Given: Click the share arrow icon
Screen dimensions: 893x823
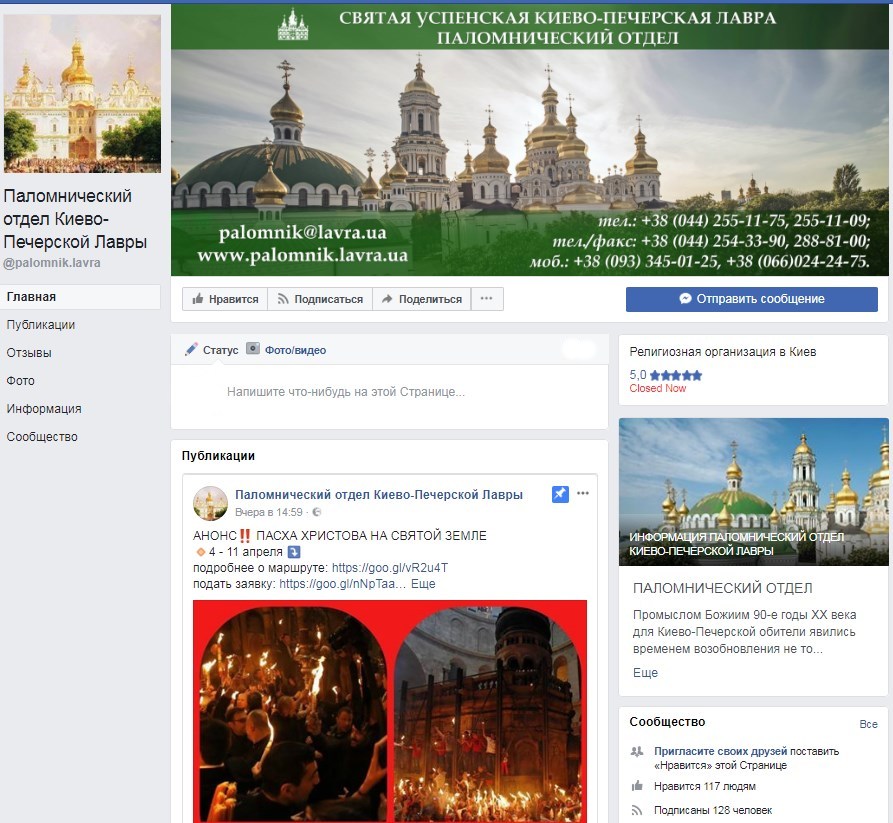Looking at the screenshot, I should coord(387,299).
